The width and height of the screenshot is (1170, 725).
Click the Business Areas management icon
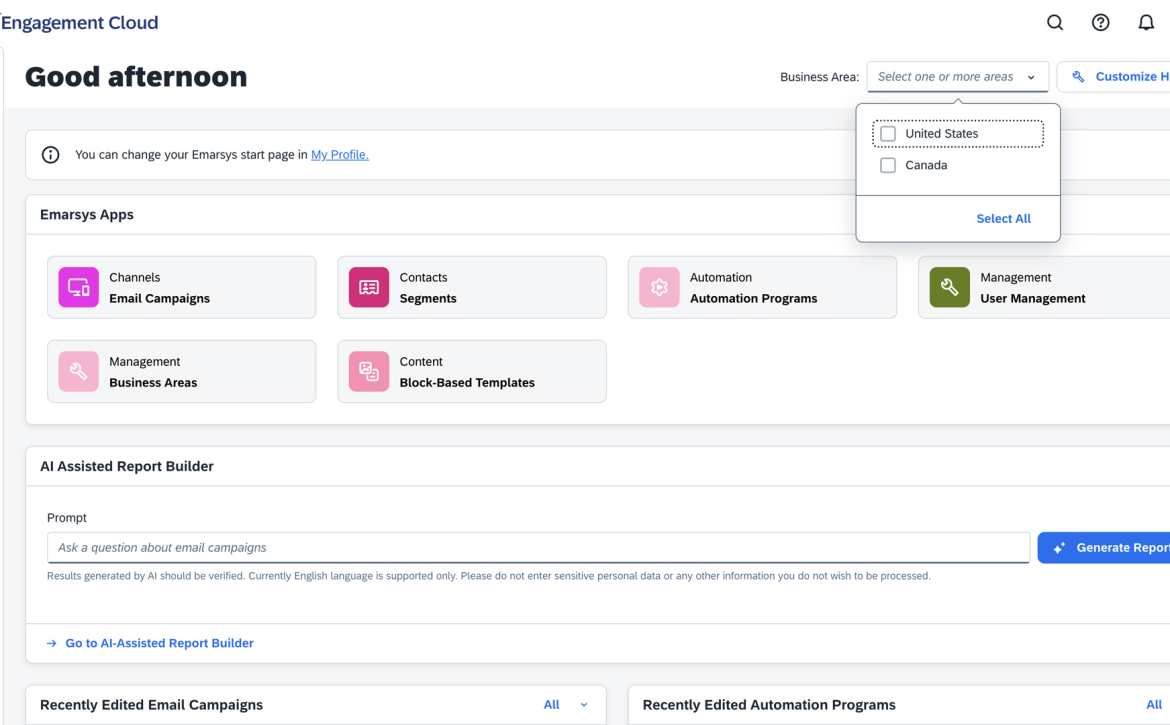point(78,372)
